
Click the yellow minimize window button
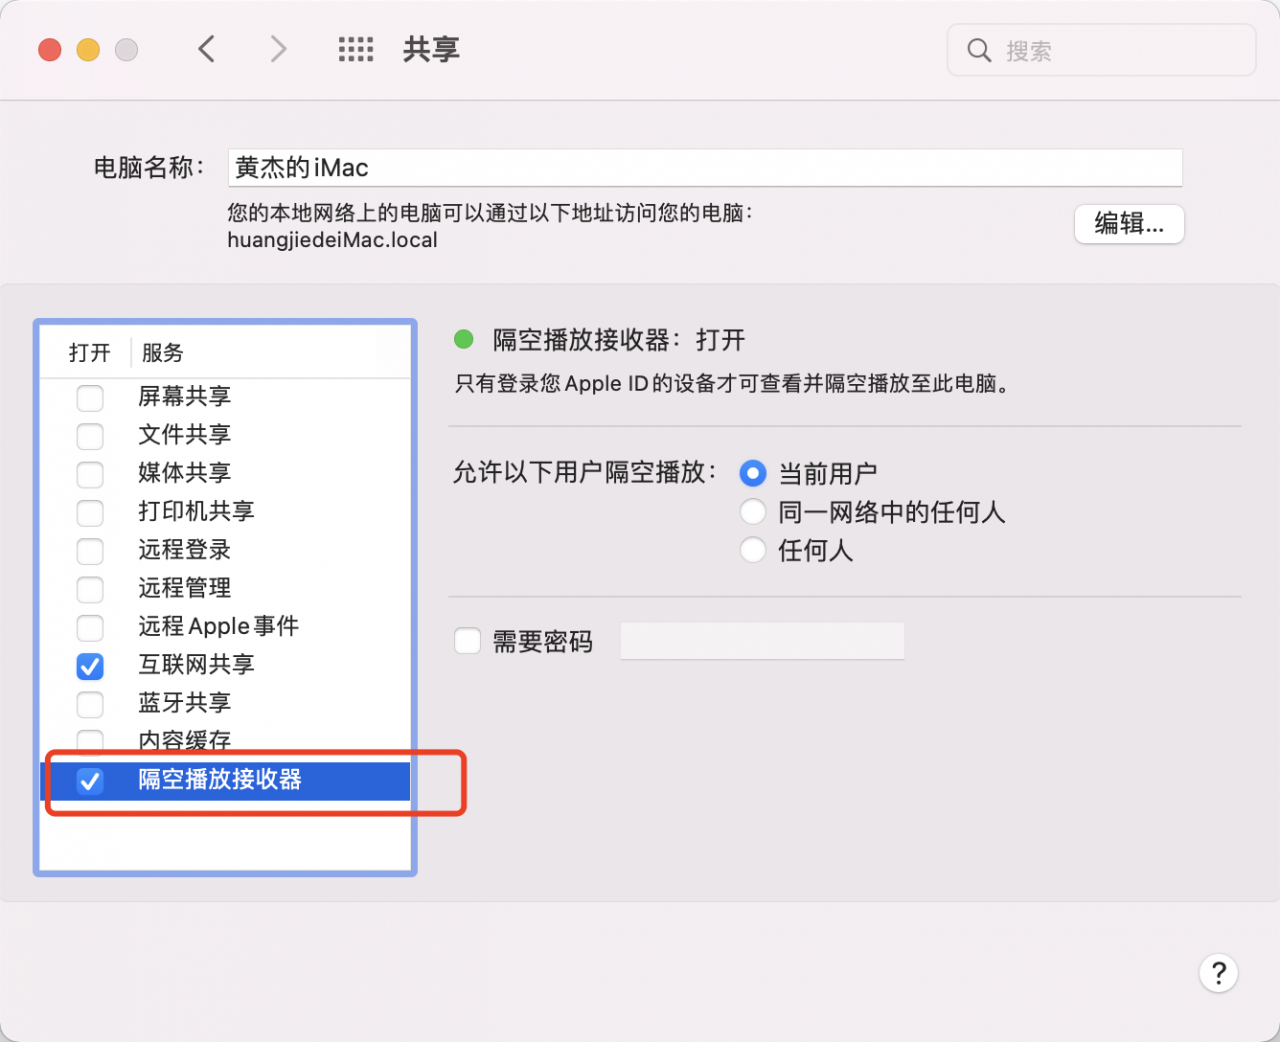tap(88, 50)
